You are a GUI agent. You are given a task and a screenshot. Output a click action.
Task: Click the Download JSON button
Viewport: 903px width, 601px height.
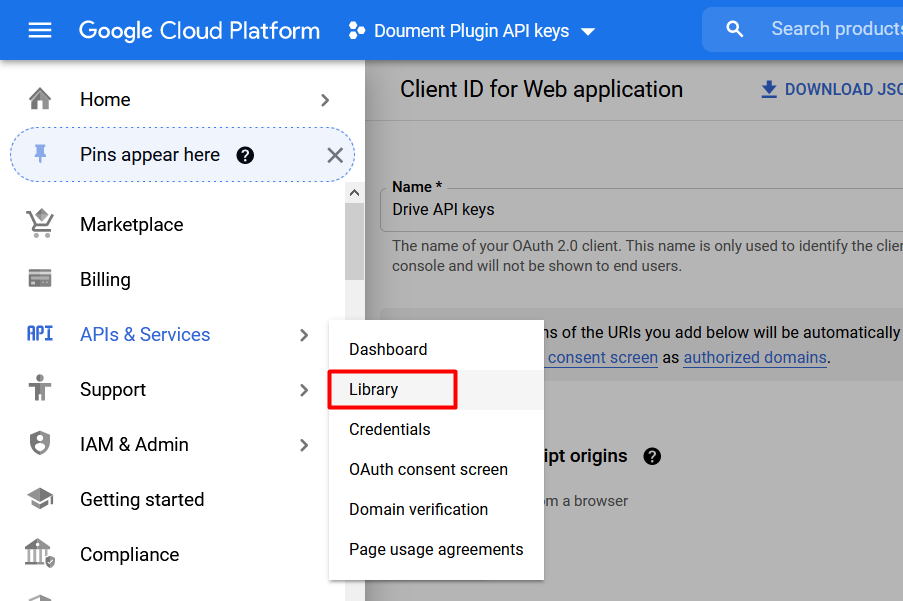[832, 89]
